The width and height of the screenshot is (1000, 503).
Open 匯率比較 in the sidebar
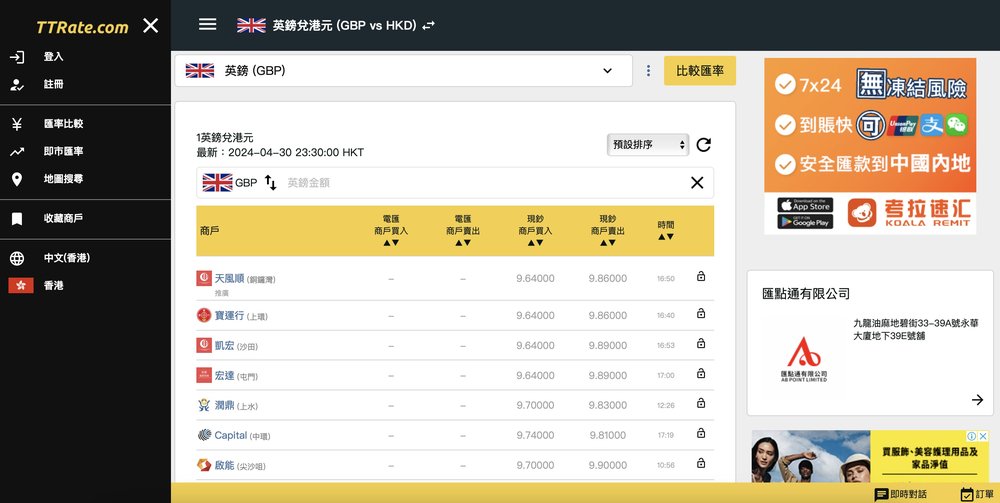[x=63, y=124]
